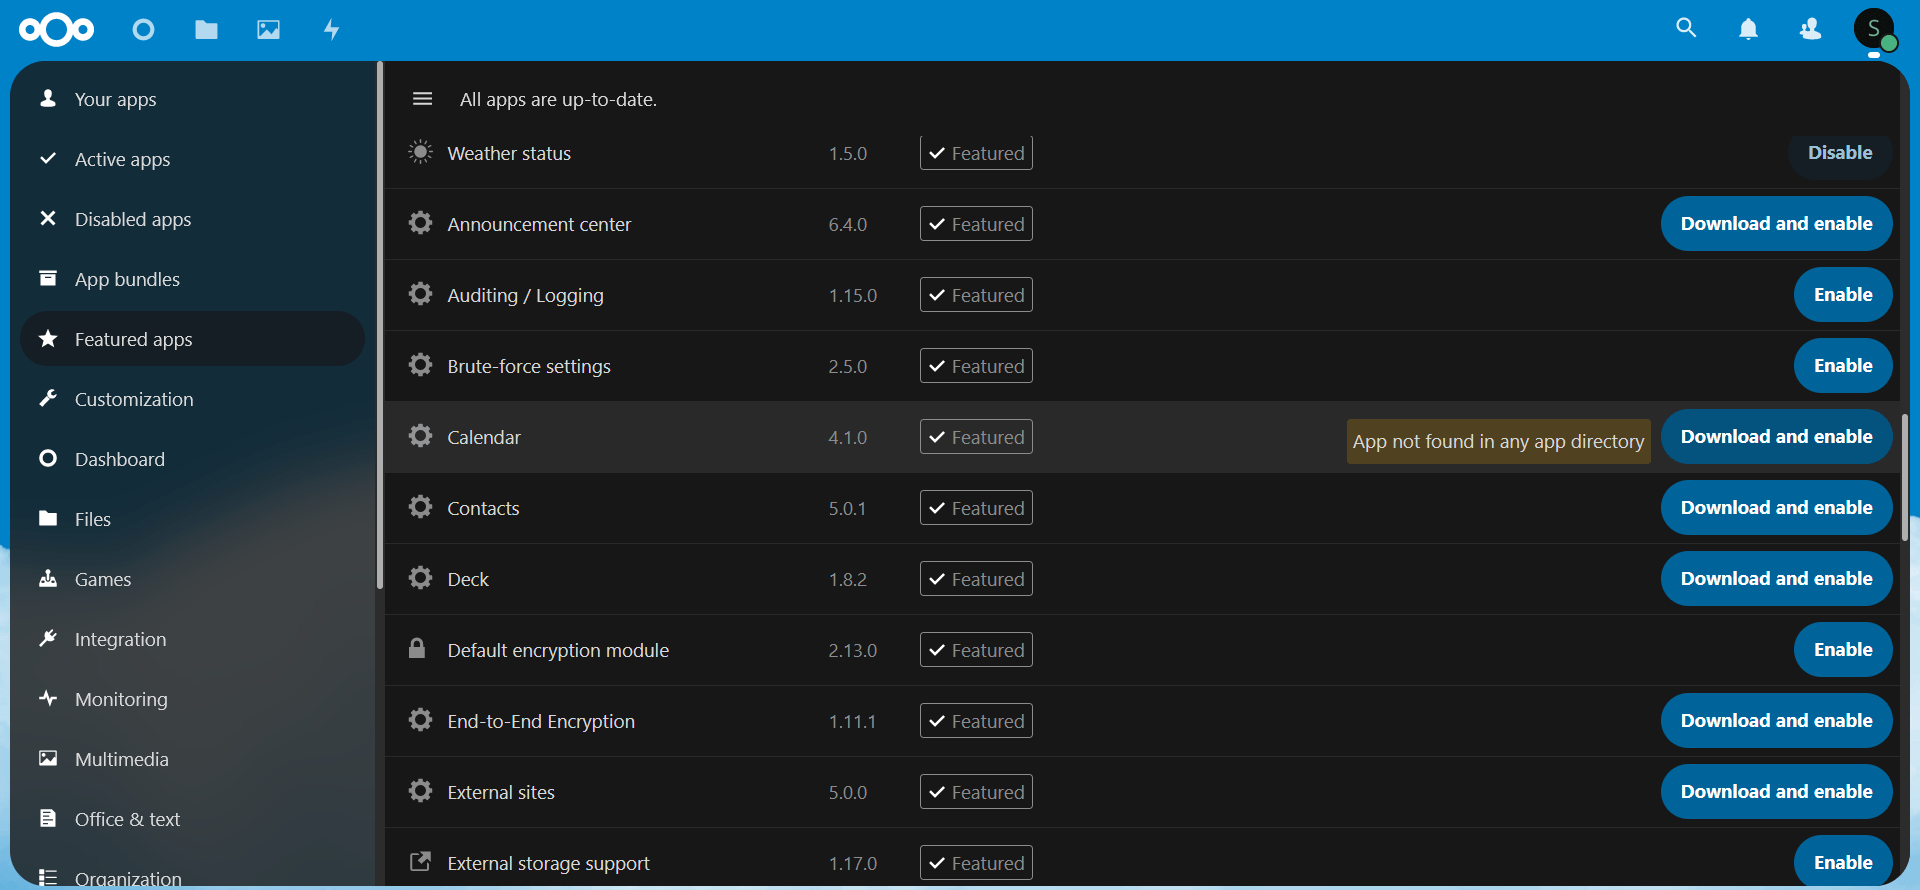The width and height of the screenshot is (1920, 890).
Task: Enable Brute-force settings app
Action: (x=1843, y=366)
